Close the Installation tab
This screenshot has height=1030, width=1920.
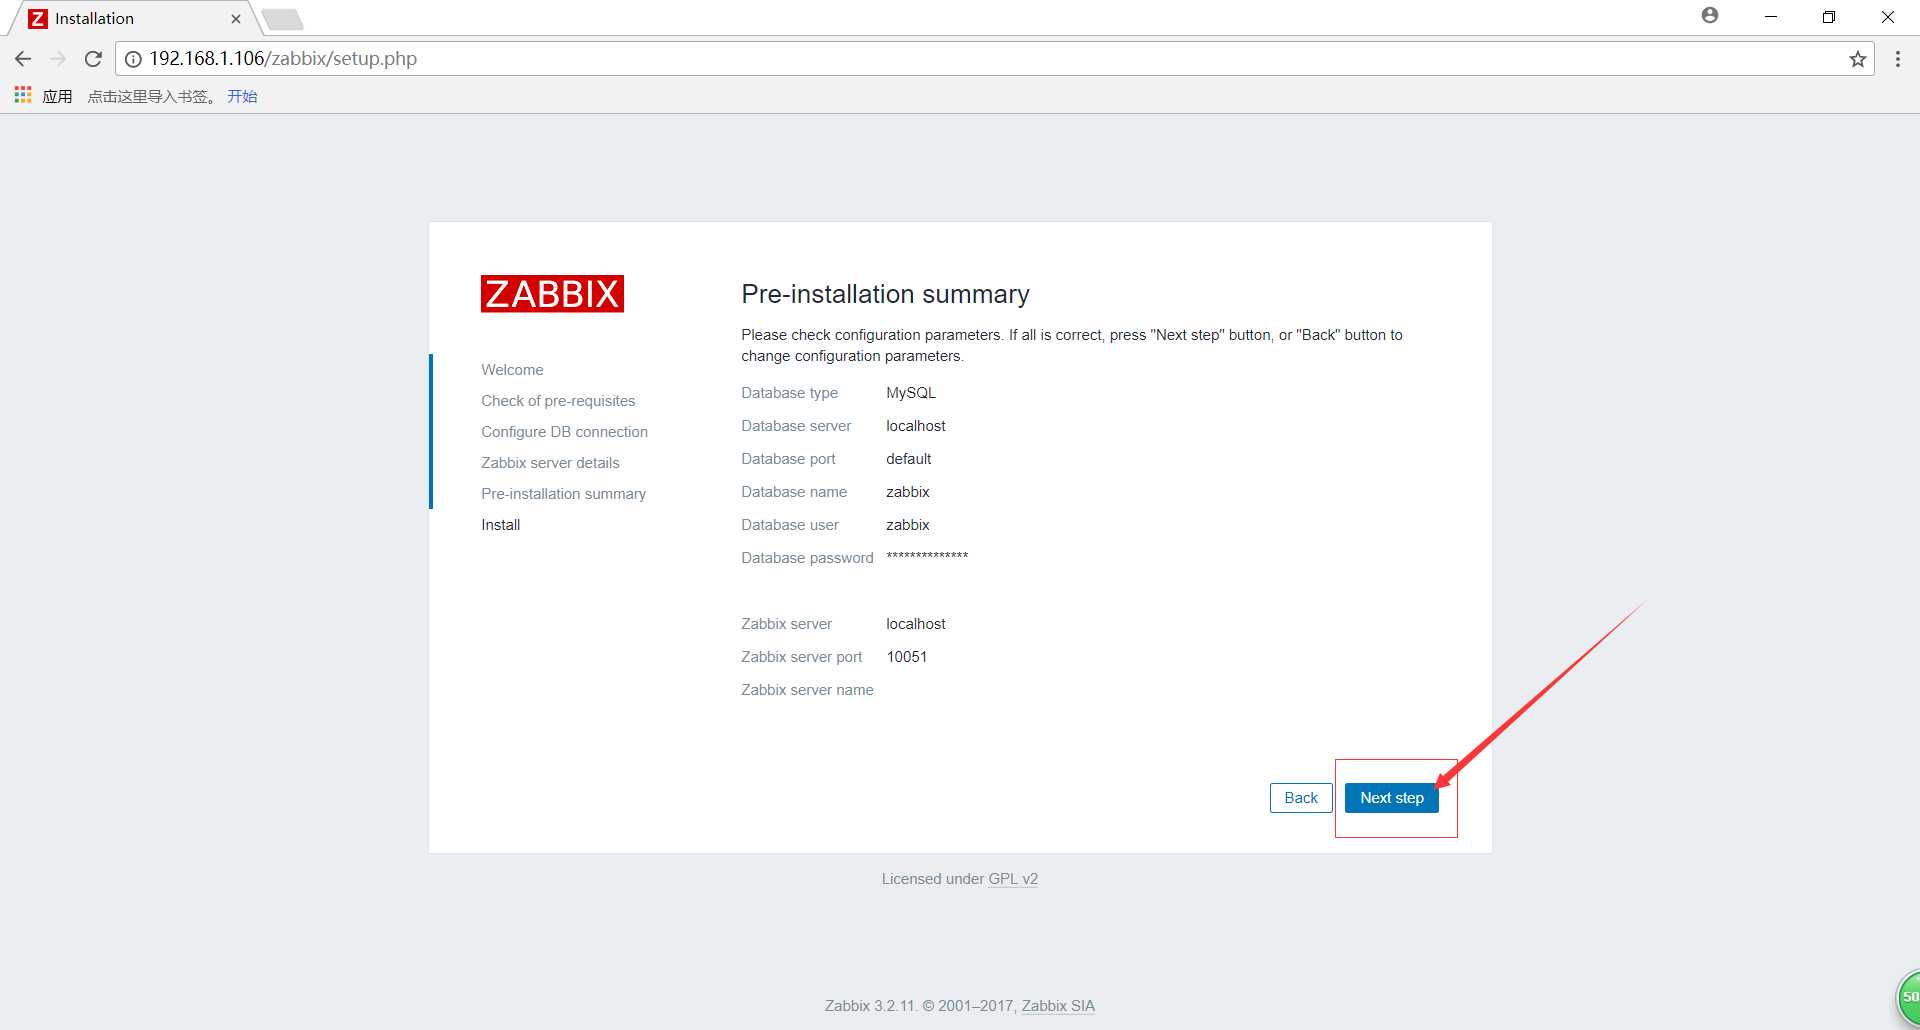click(x=236, y=19)
